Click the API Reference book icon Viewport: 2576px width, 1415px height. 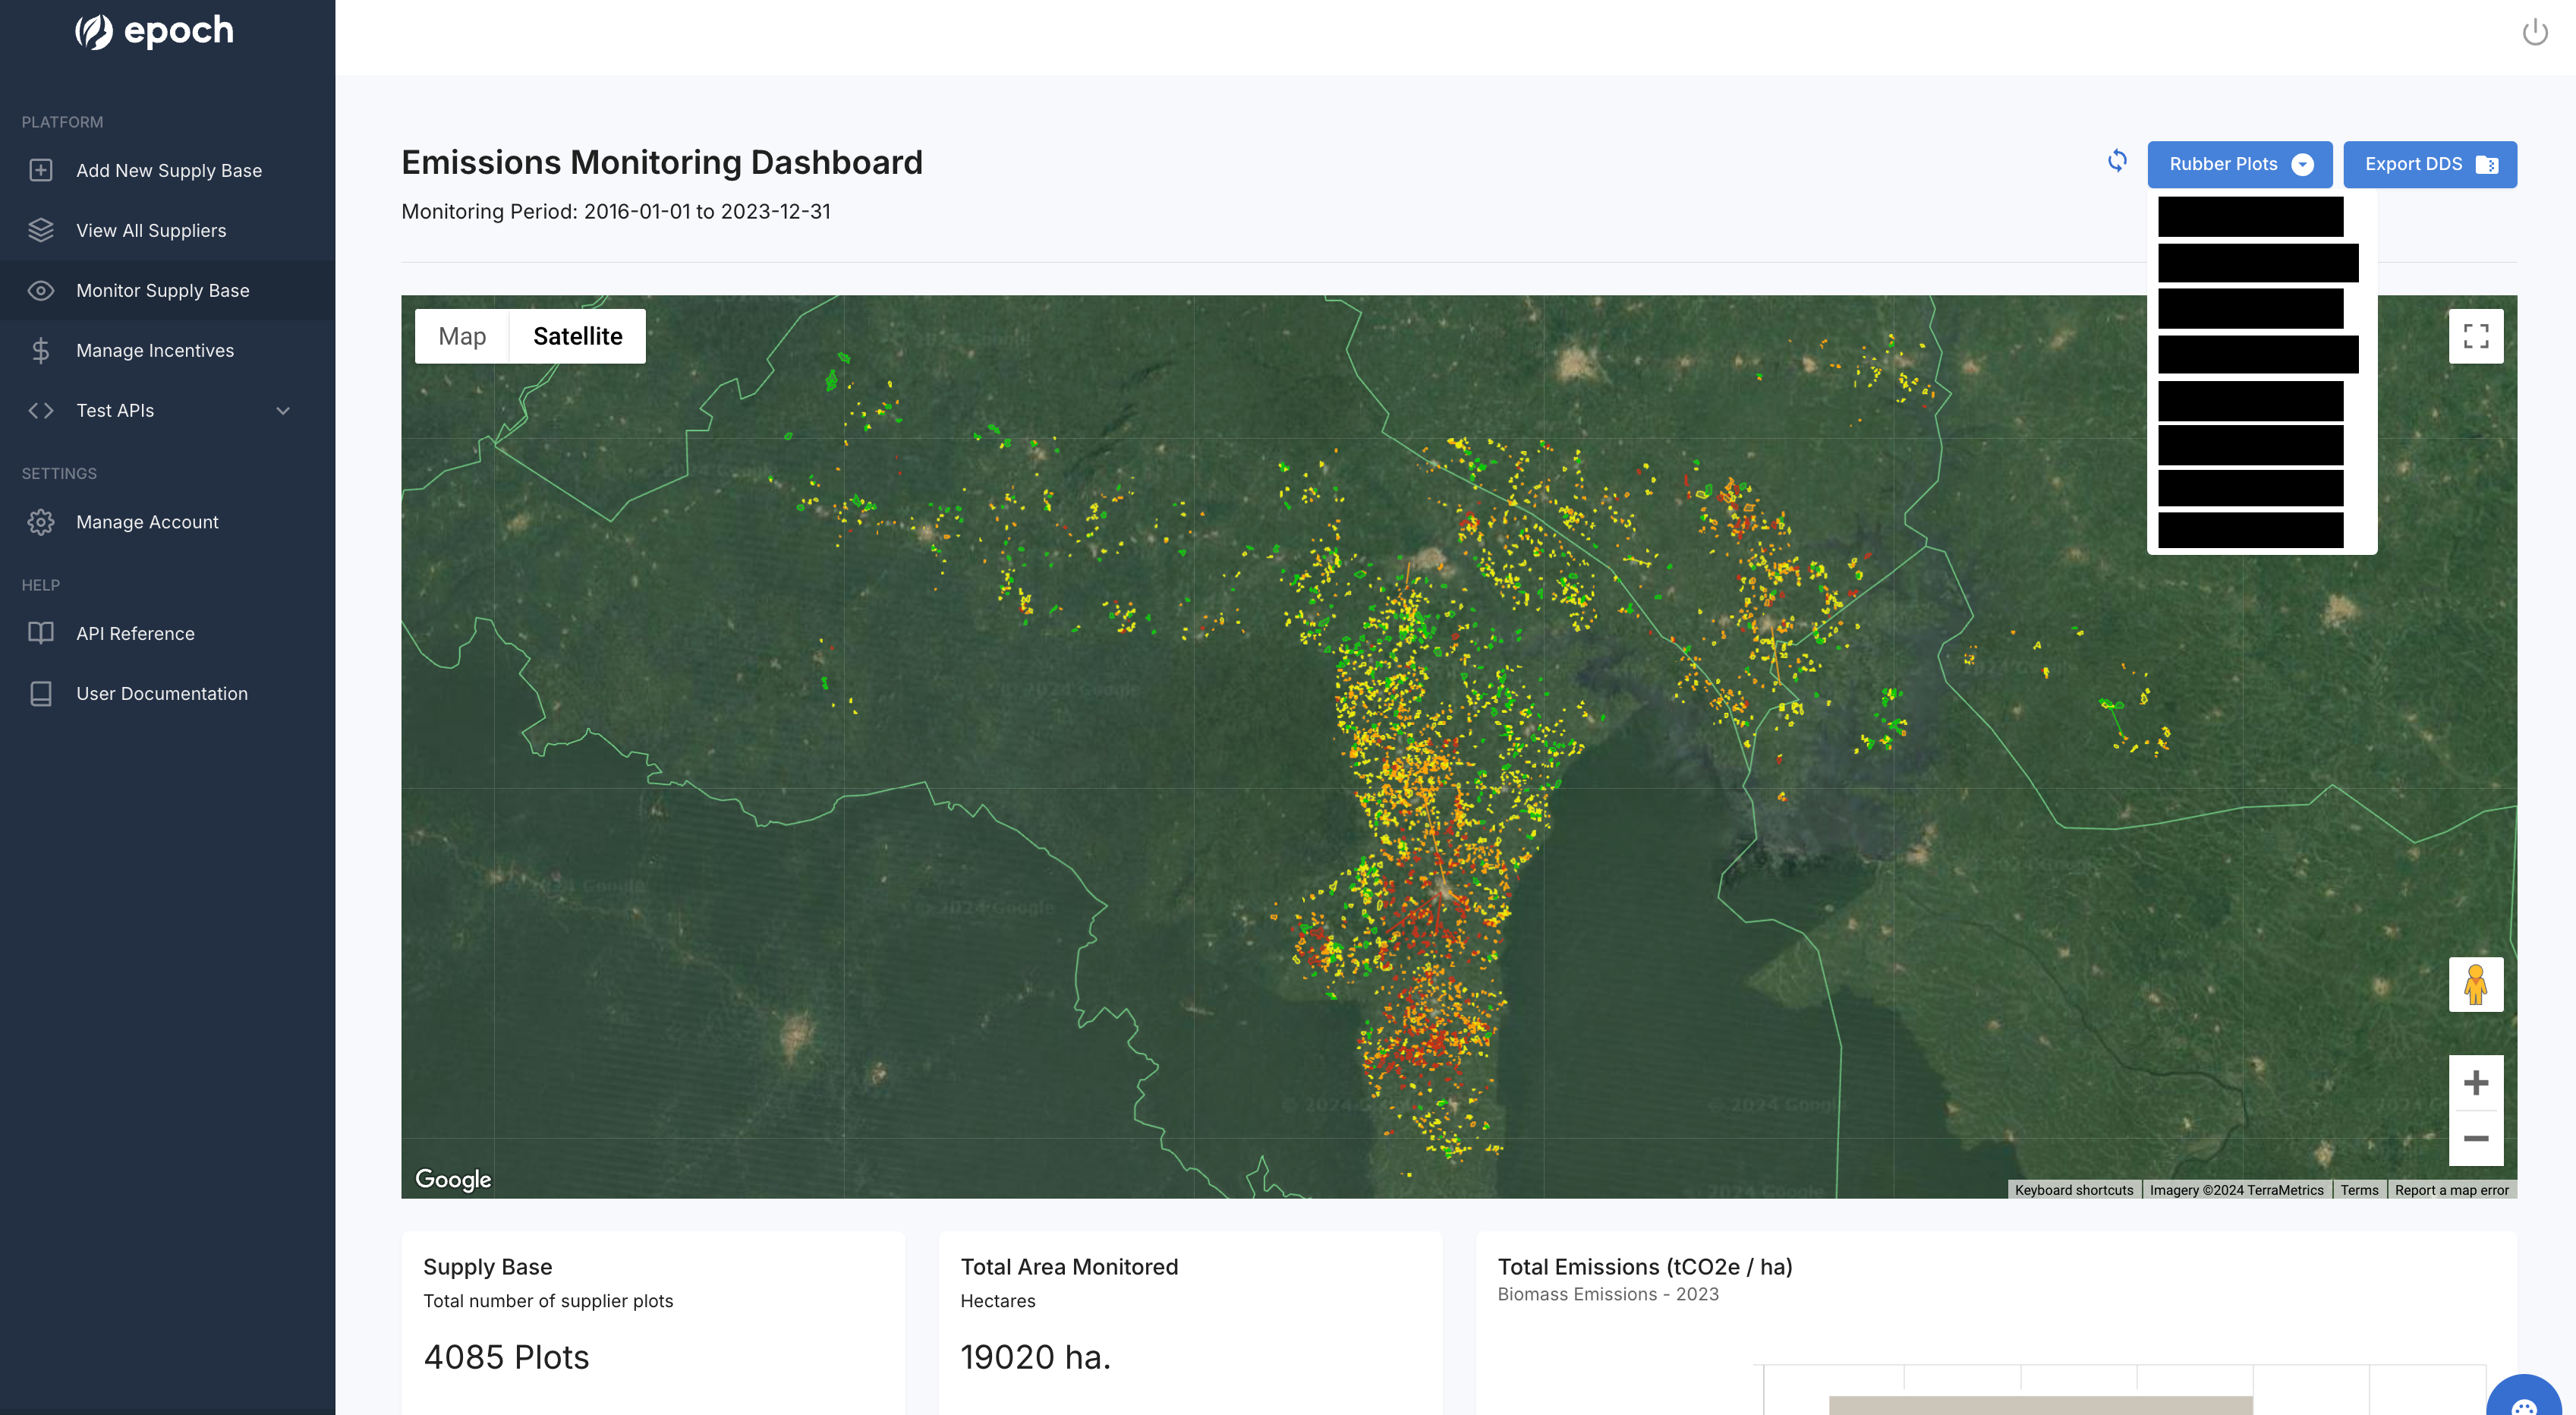click(41, 633)
